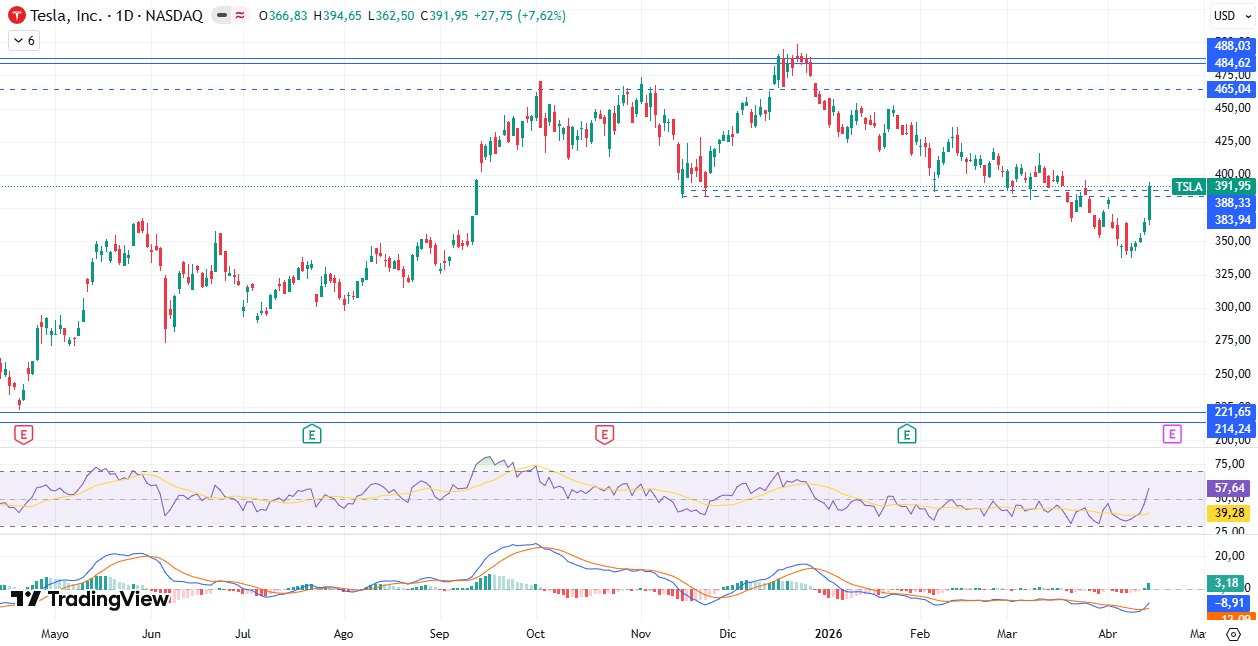Click the purple RSI value label 57,64
The width and height of the screenshot is (1258, 646).
coord(1231,489)
